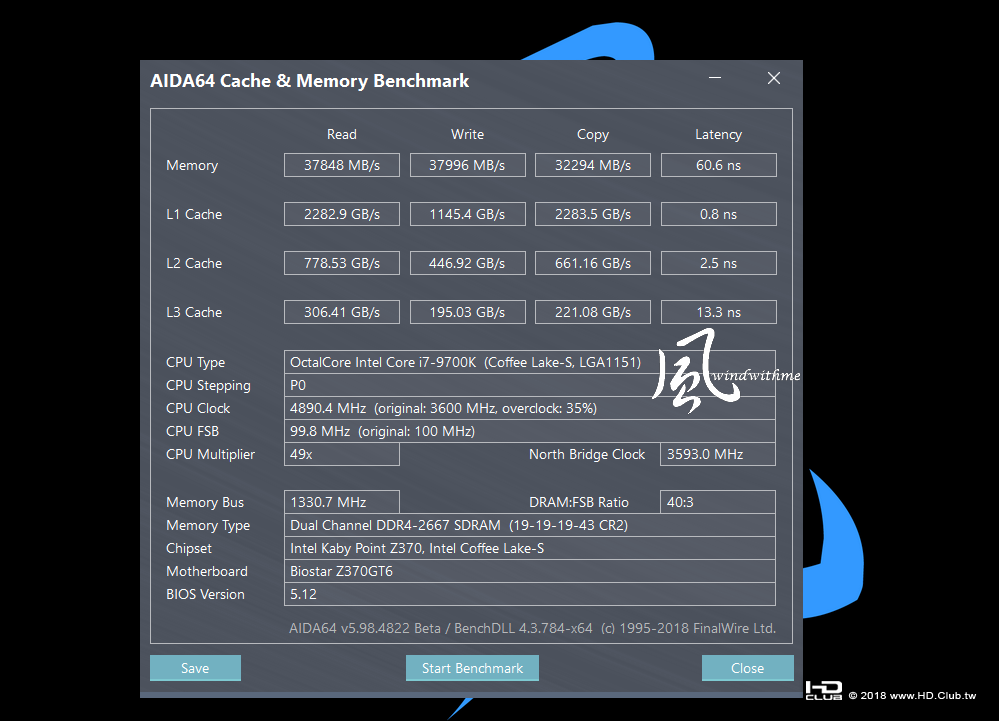The height and width of the screenshot is (721, 999).
Task: Click L2 Cache Write value 446.92 GB/s
Action: [x=467, y=263]
